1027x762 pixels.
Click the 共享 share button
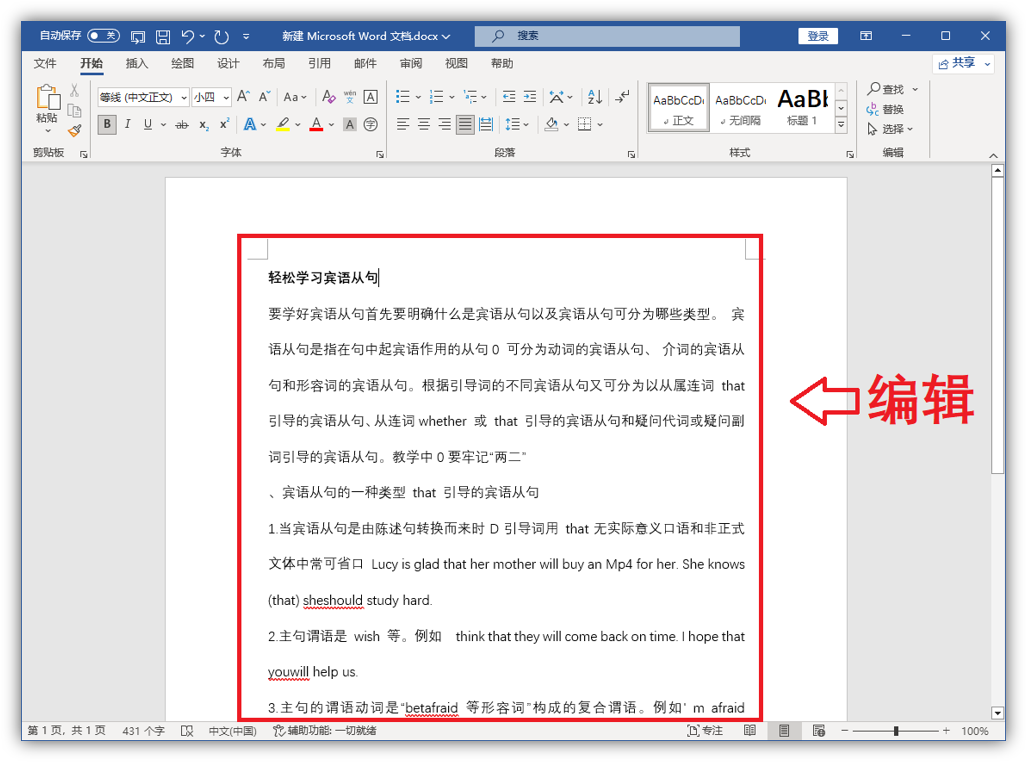click(963, 63)
